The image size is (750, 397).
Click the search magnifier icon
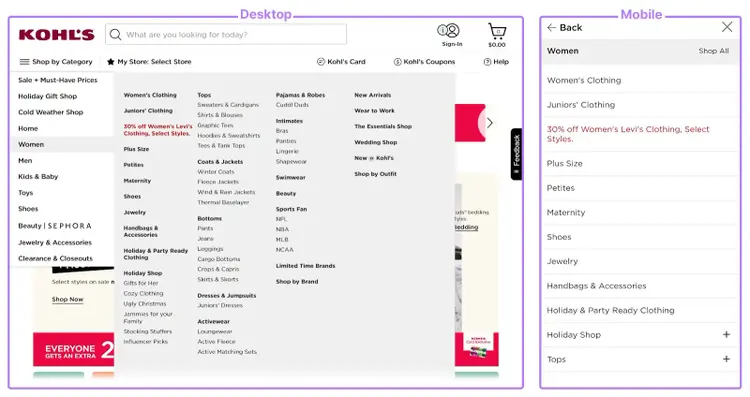[x=115, y=34]
